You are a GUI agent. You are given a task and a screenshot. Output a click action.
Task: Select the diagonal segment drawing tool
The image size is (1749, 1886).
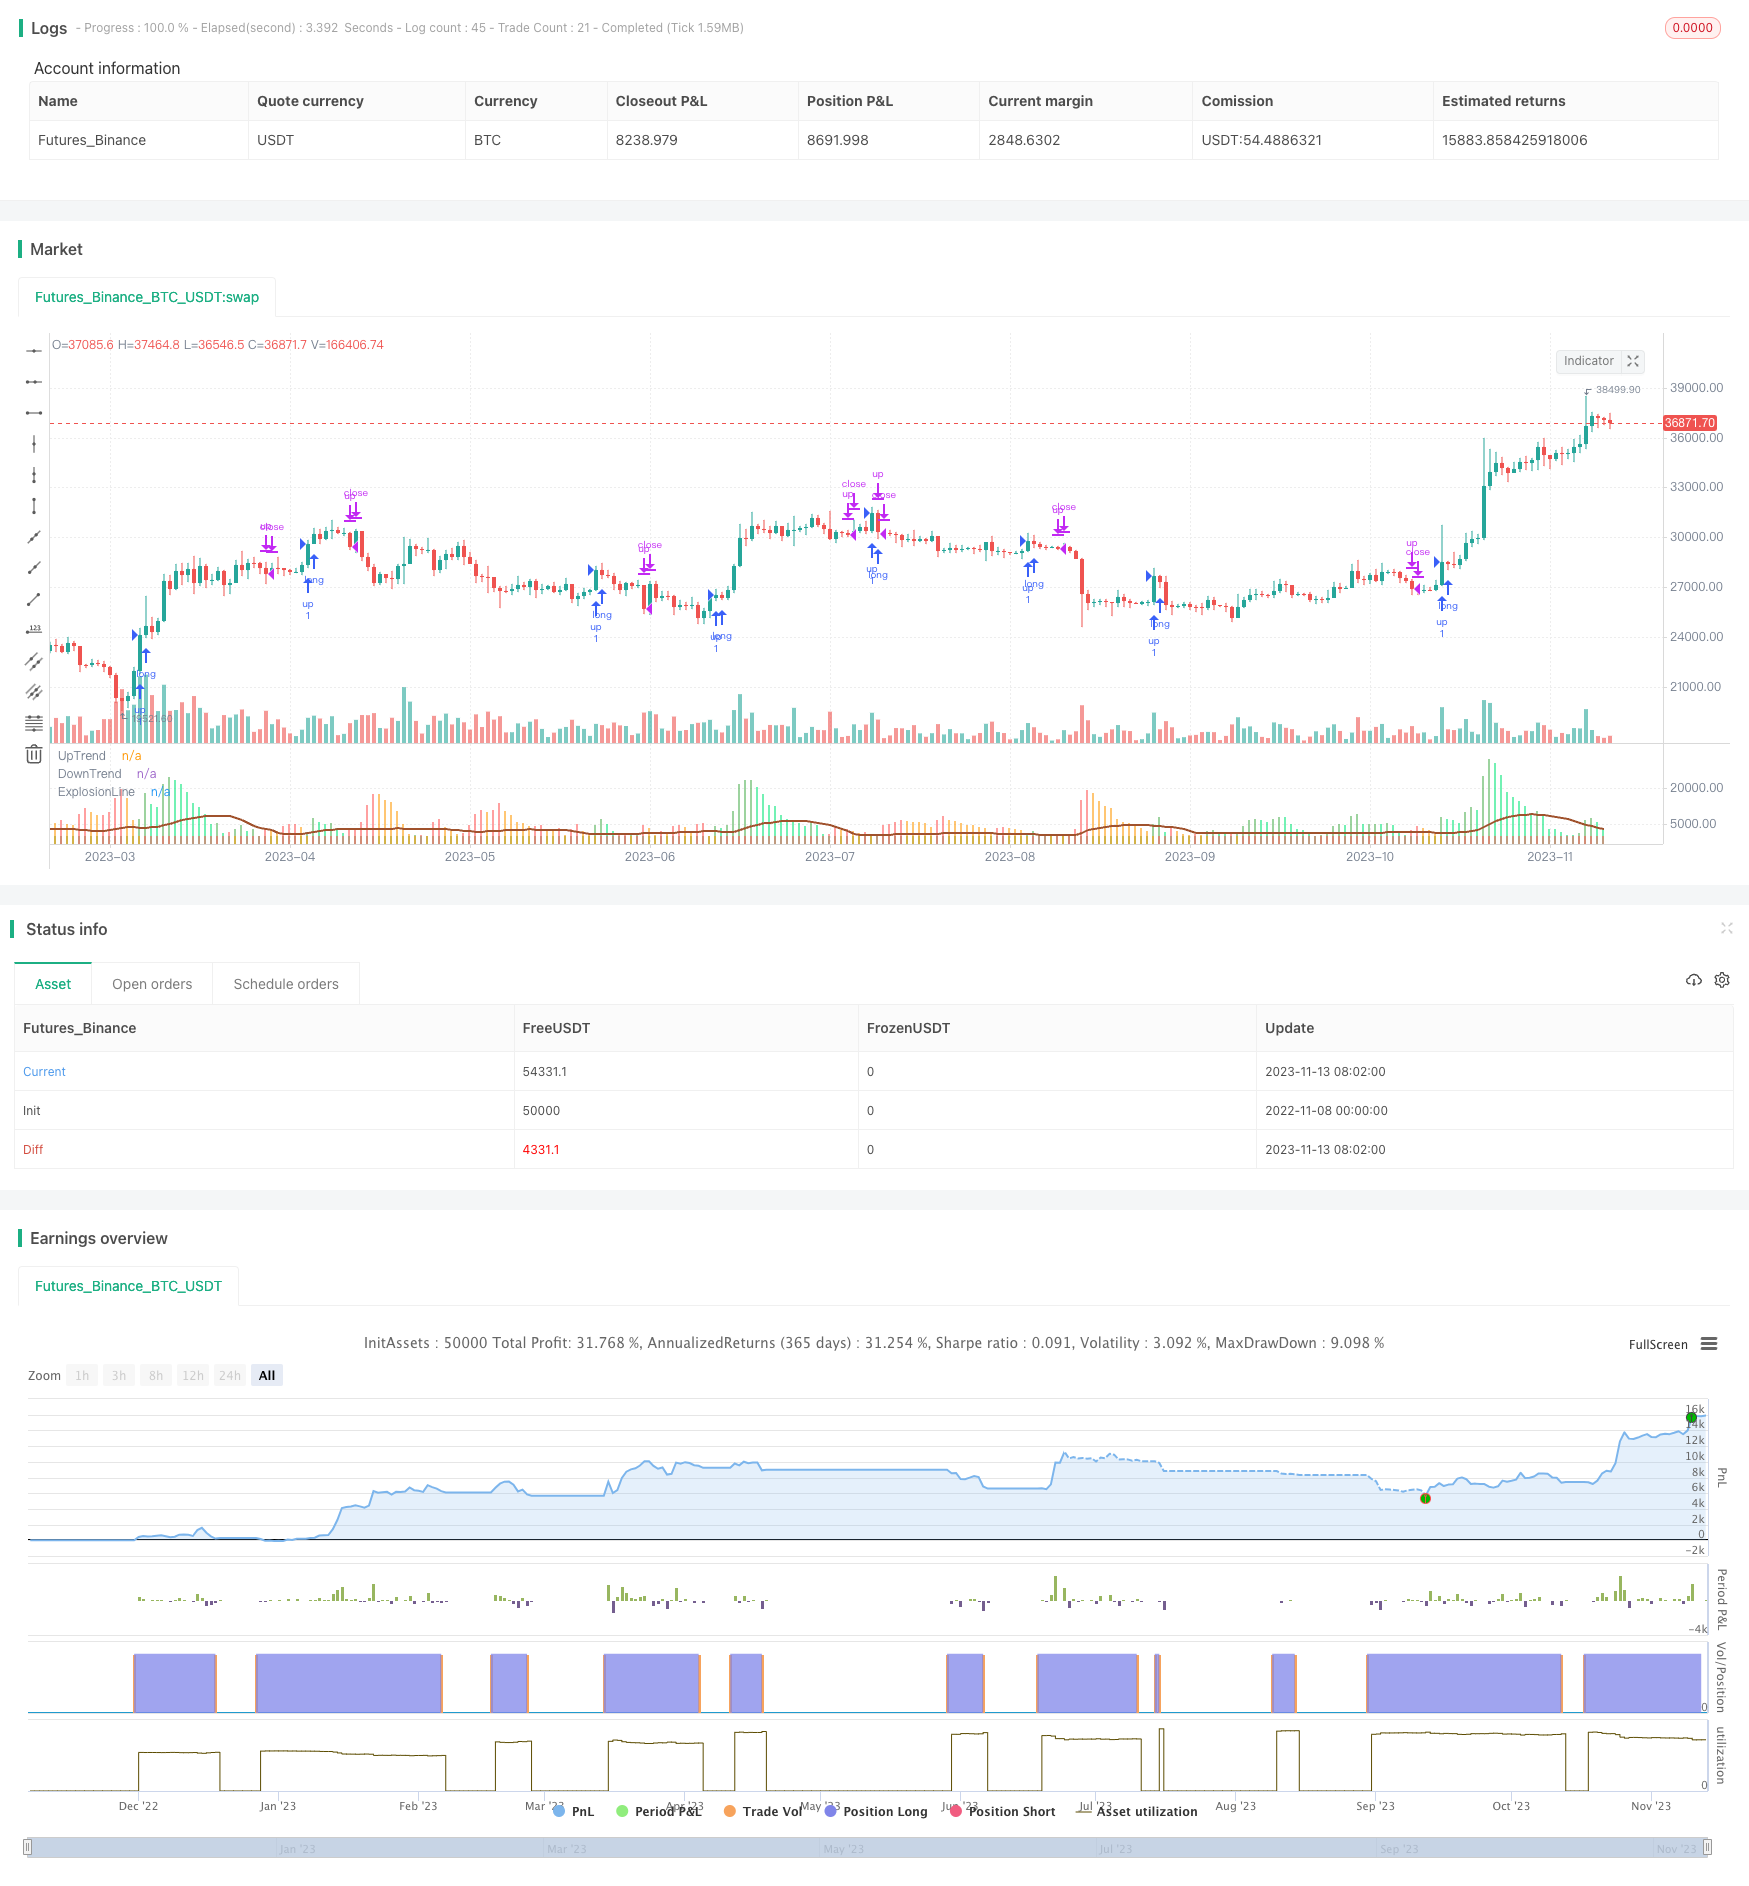pyautogui.click(x=34, y=599)
